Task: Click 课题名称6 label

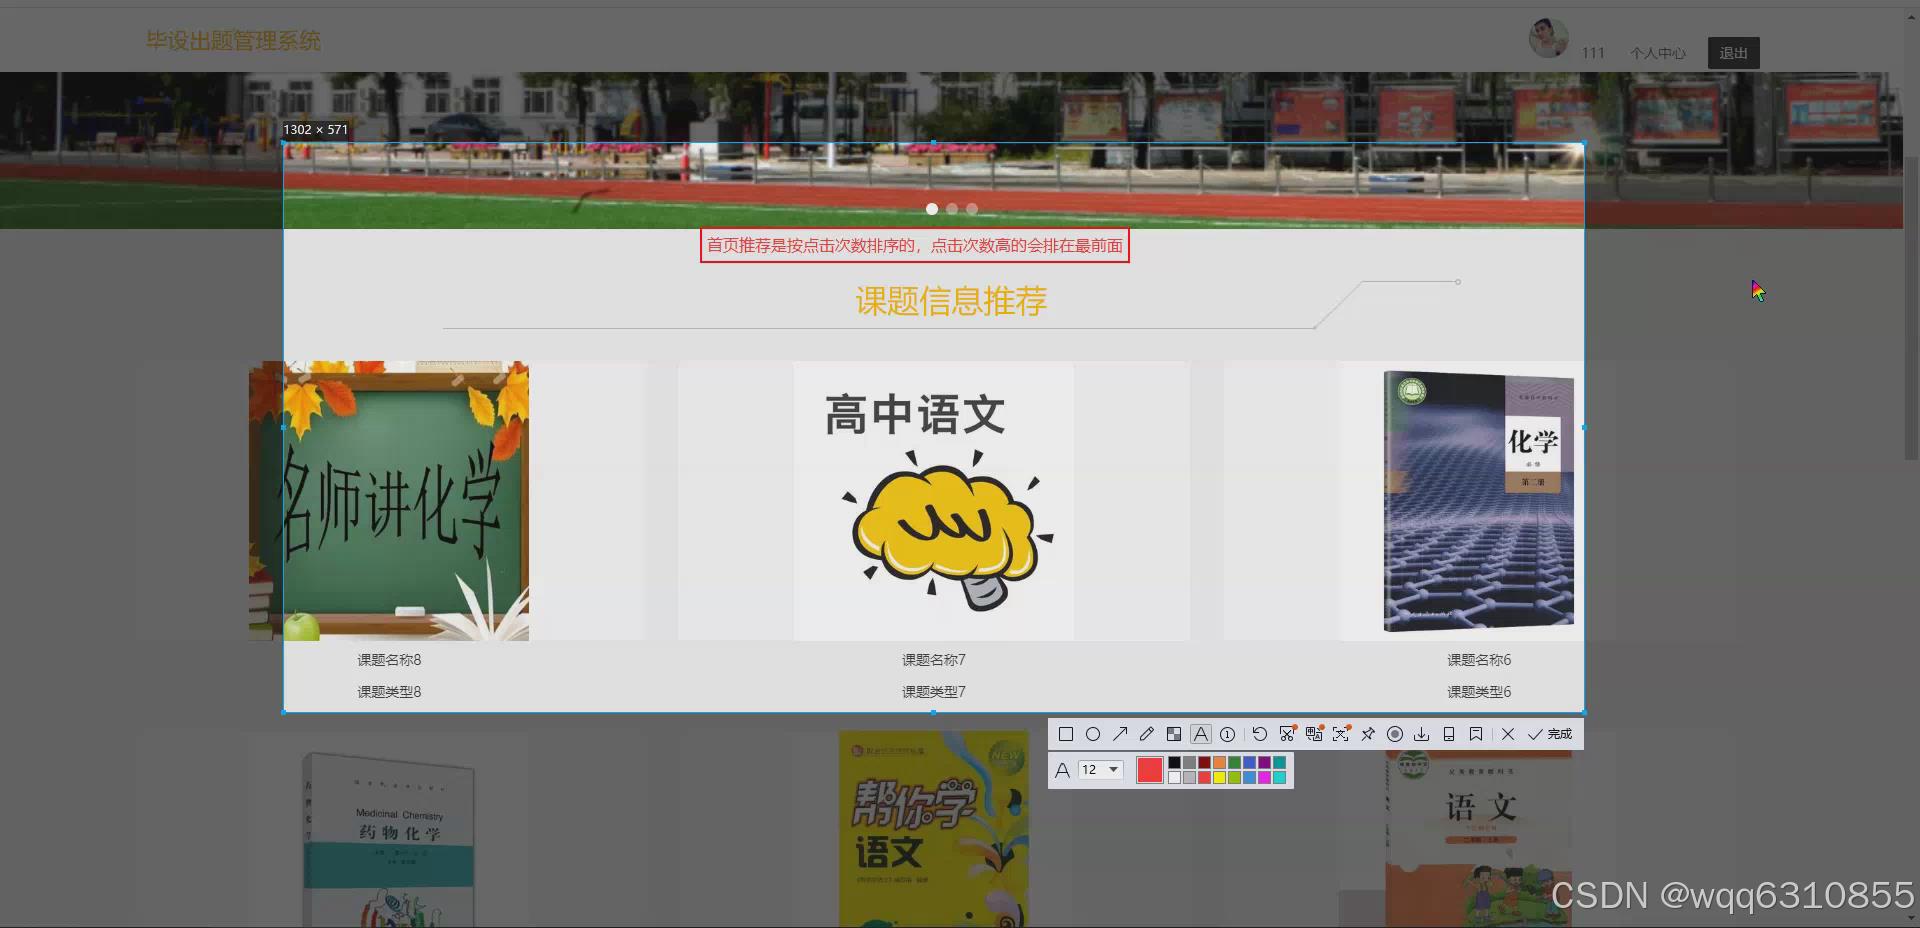Action: coord(1479,660)
